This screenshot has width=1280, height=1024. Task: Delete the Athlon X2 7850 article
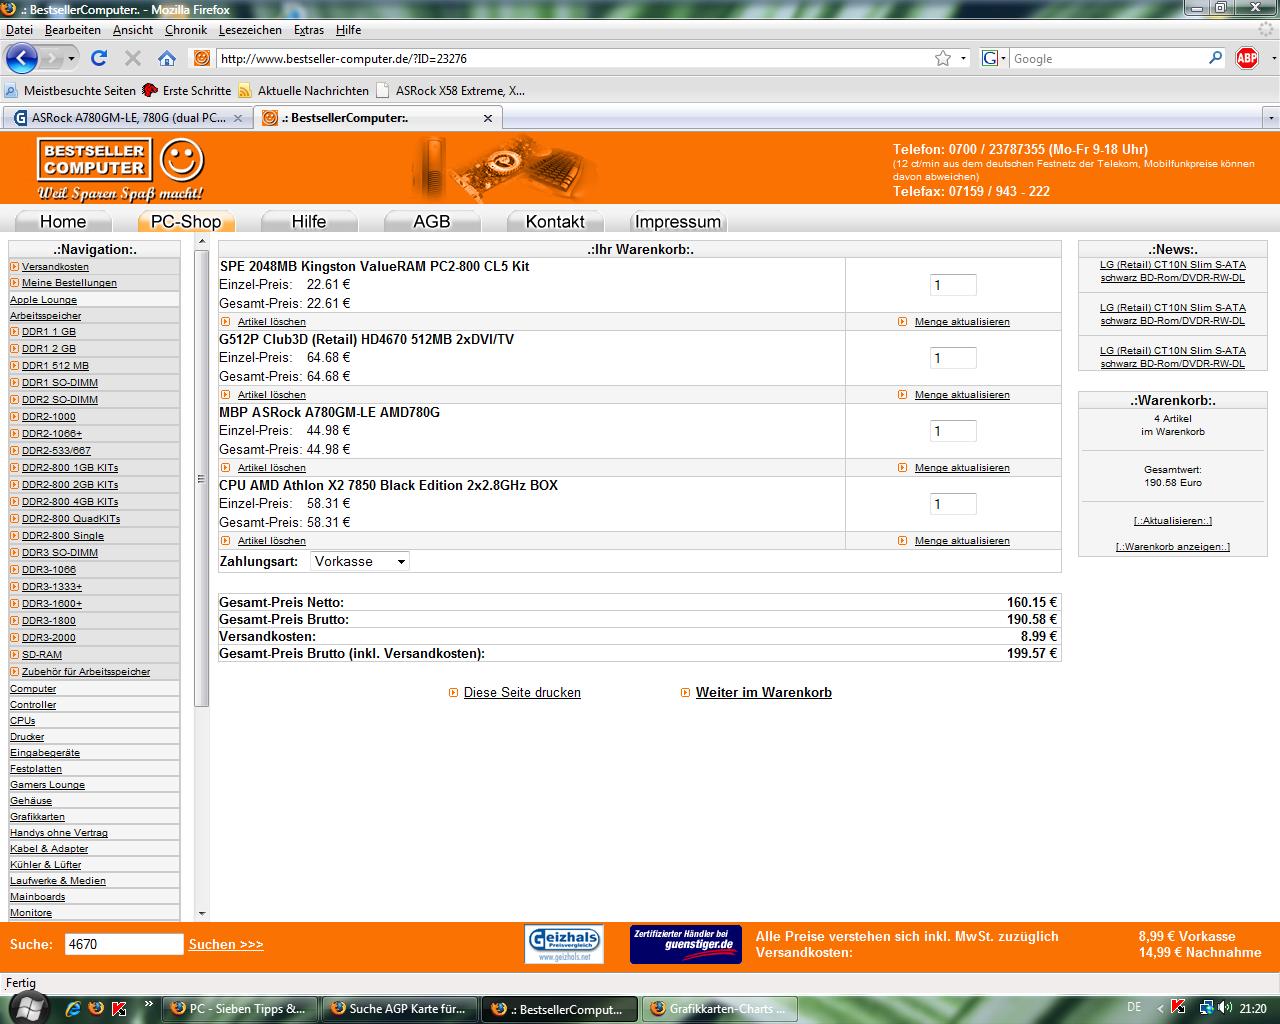271,541
